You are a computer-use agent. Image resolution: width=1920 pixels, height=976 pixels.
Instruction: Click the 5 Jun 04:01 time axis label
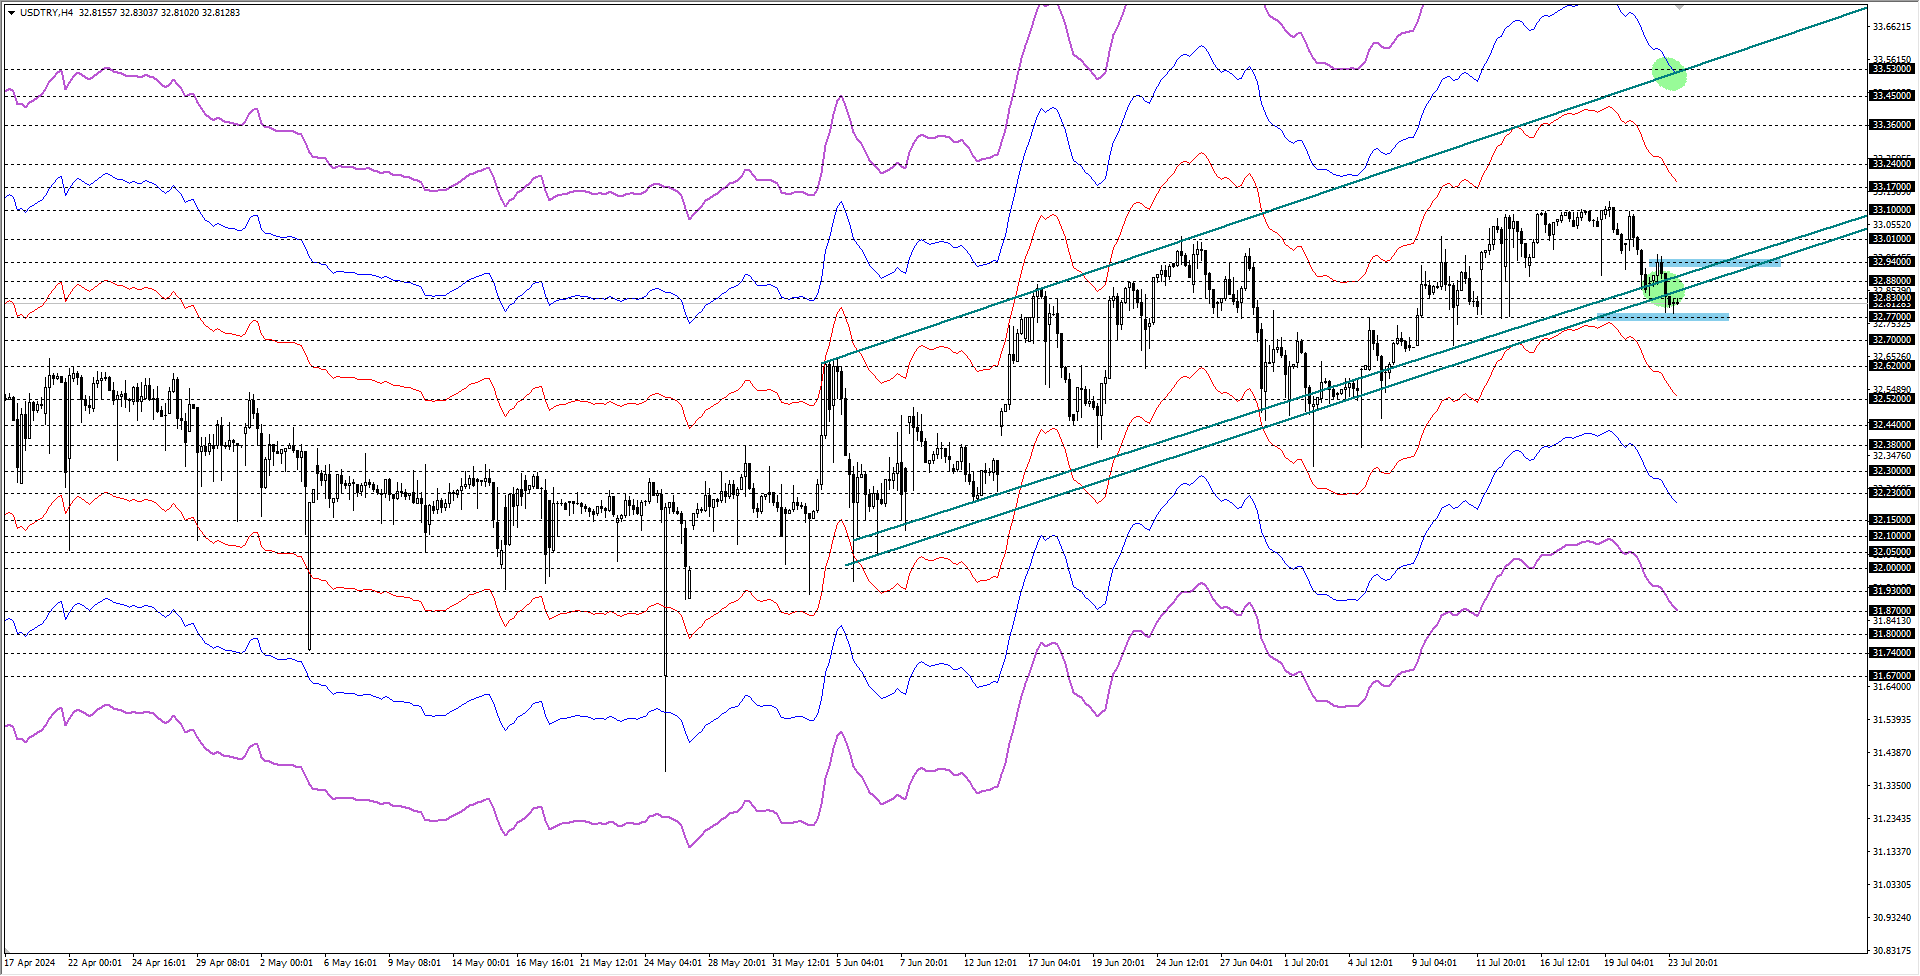point(860,963)
